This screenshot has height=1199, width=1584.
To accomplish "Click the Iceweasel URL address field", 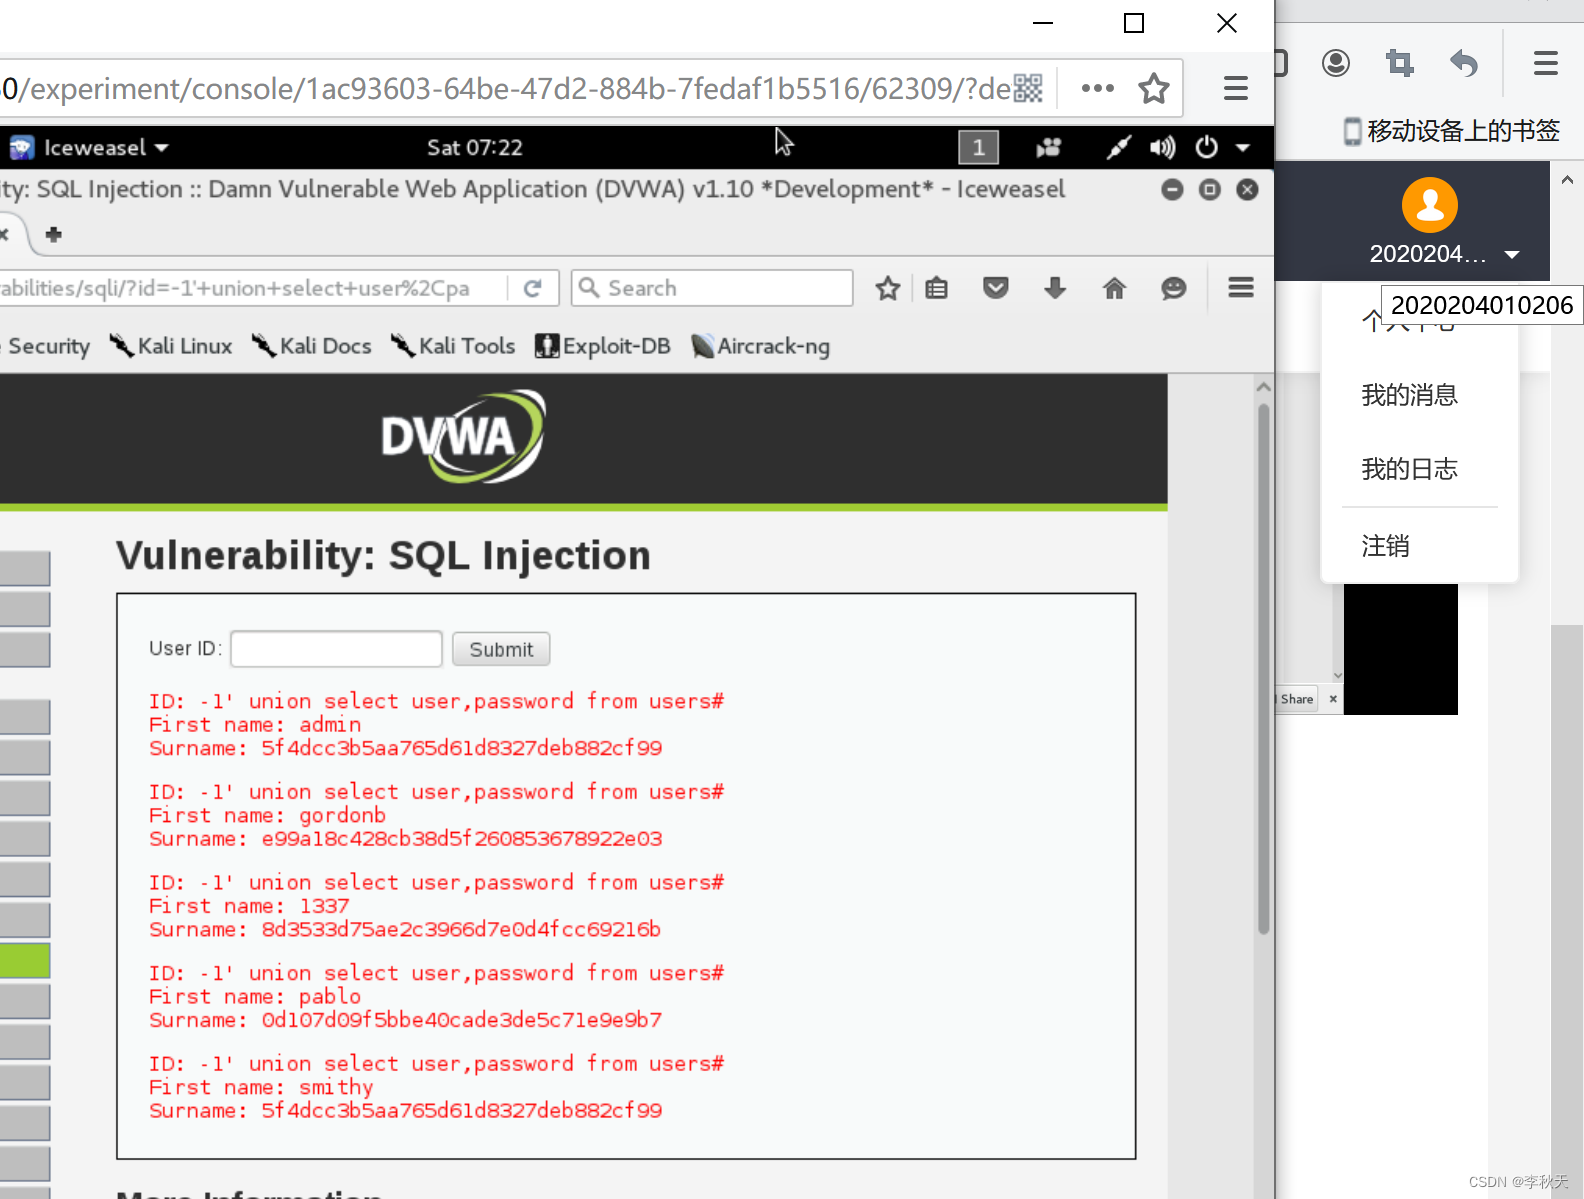I will (250, 288).
